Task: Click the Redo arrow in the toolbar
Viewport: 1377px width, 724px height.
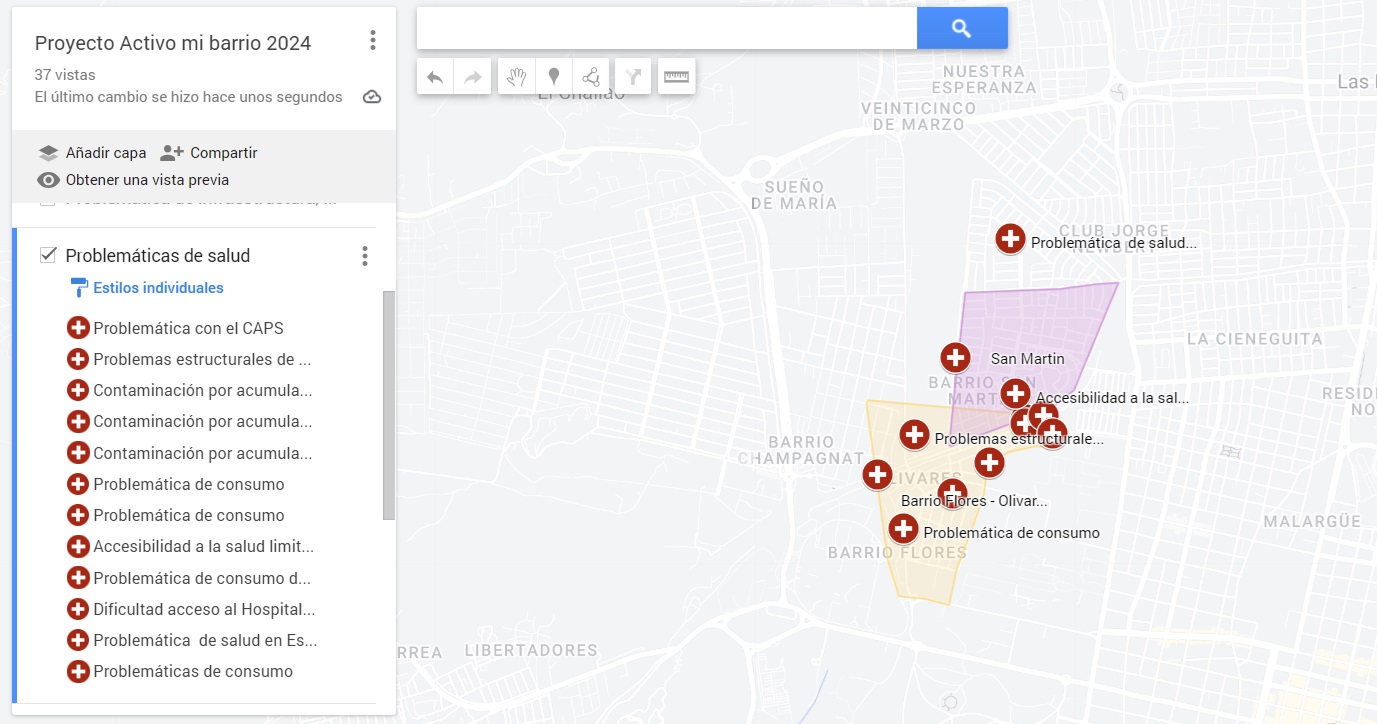Action: pyautogui.click(x=473, y=77)
